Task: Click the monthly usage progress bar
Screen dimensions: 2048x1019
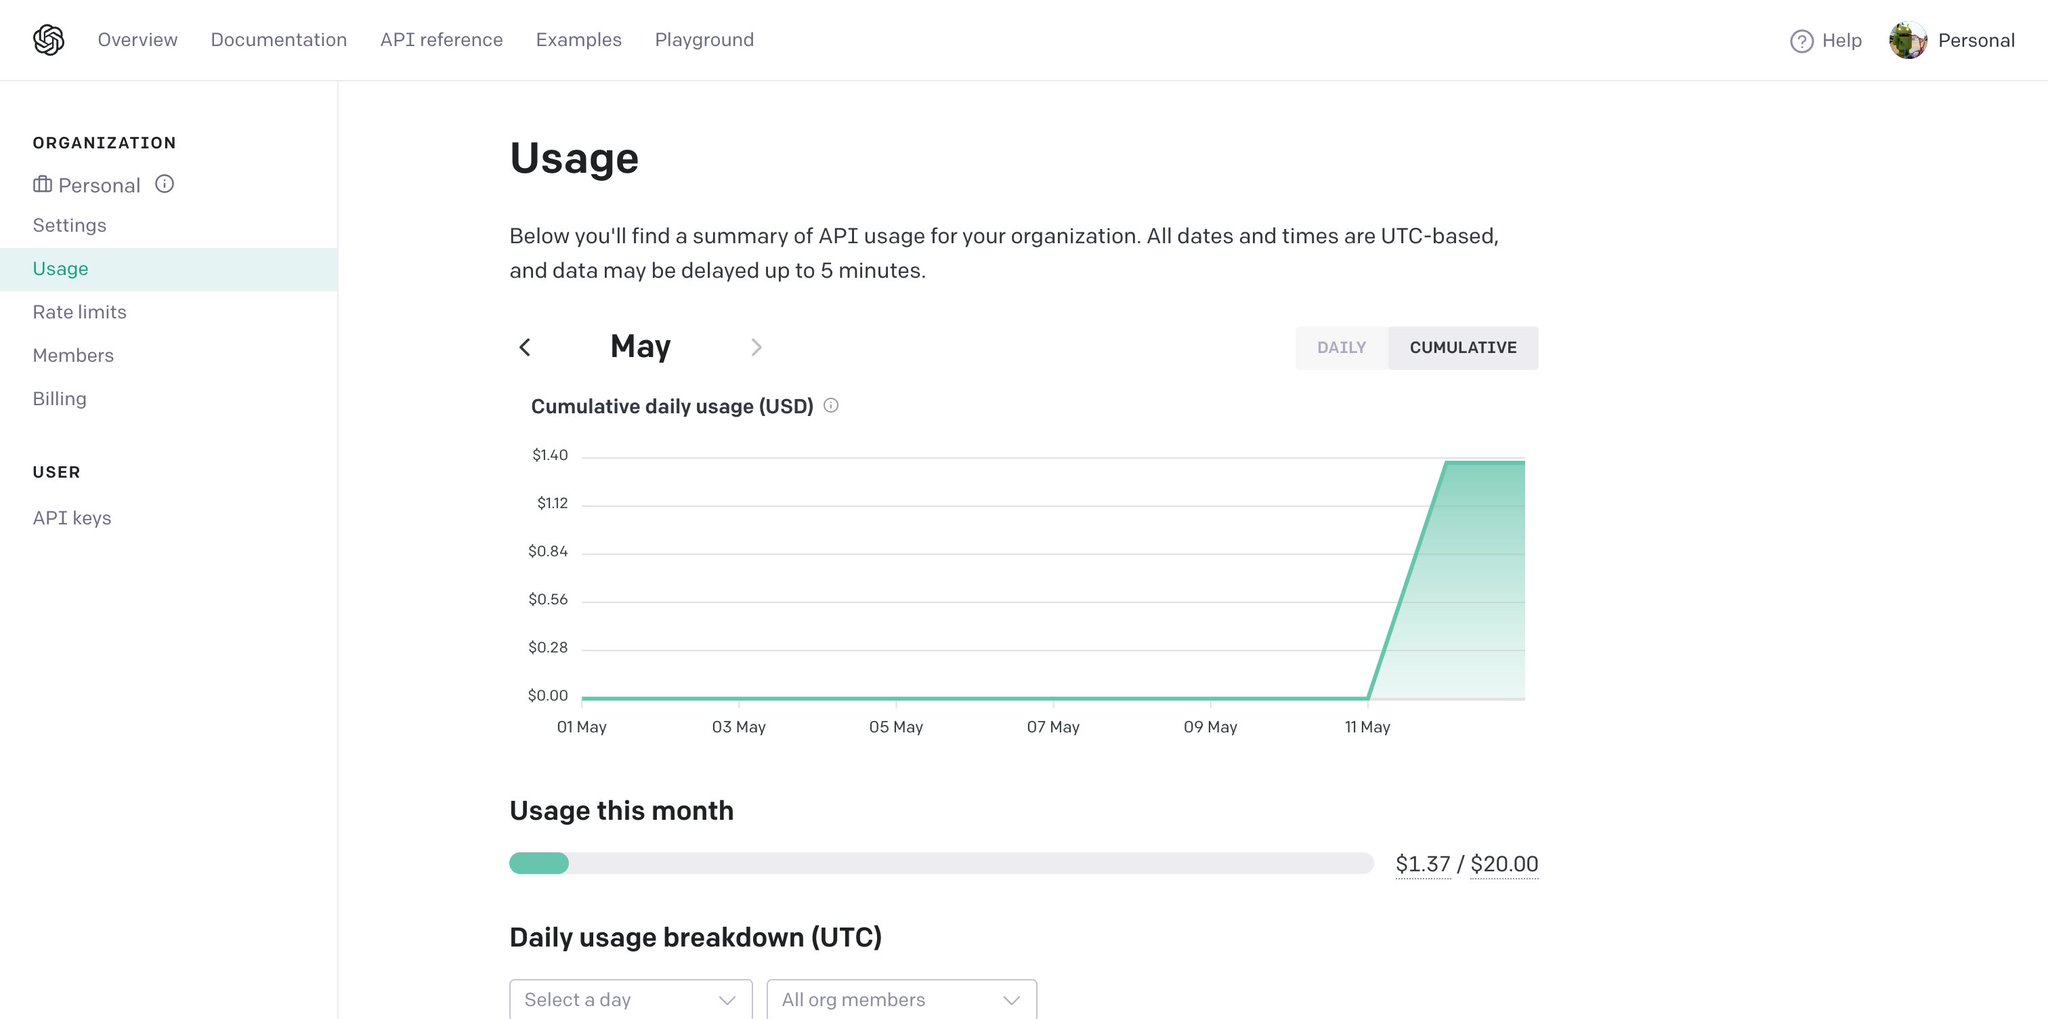Action: (941, 863)
